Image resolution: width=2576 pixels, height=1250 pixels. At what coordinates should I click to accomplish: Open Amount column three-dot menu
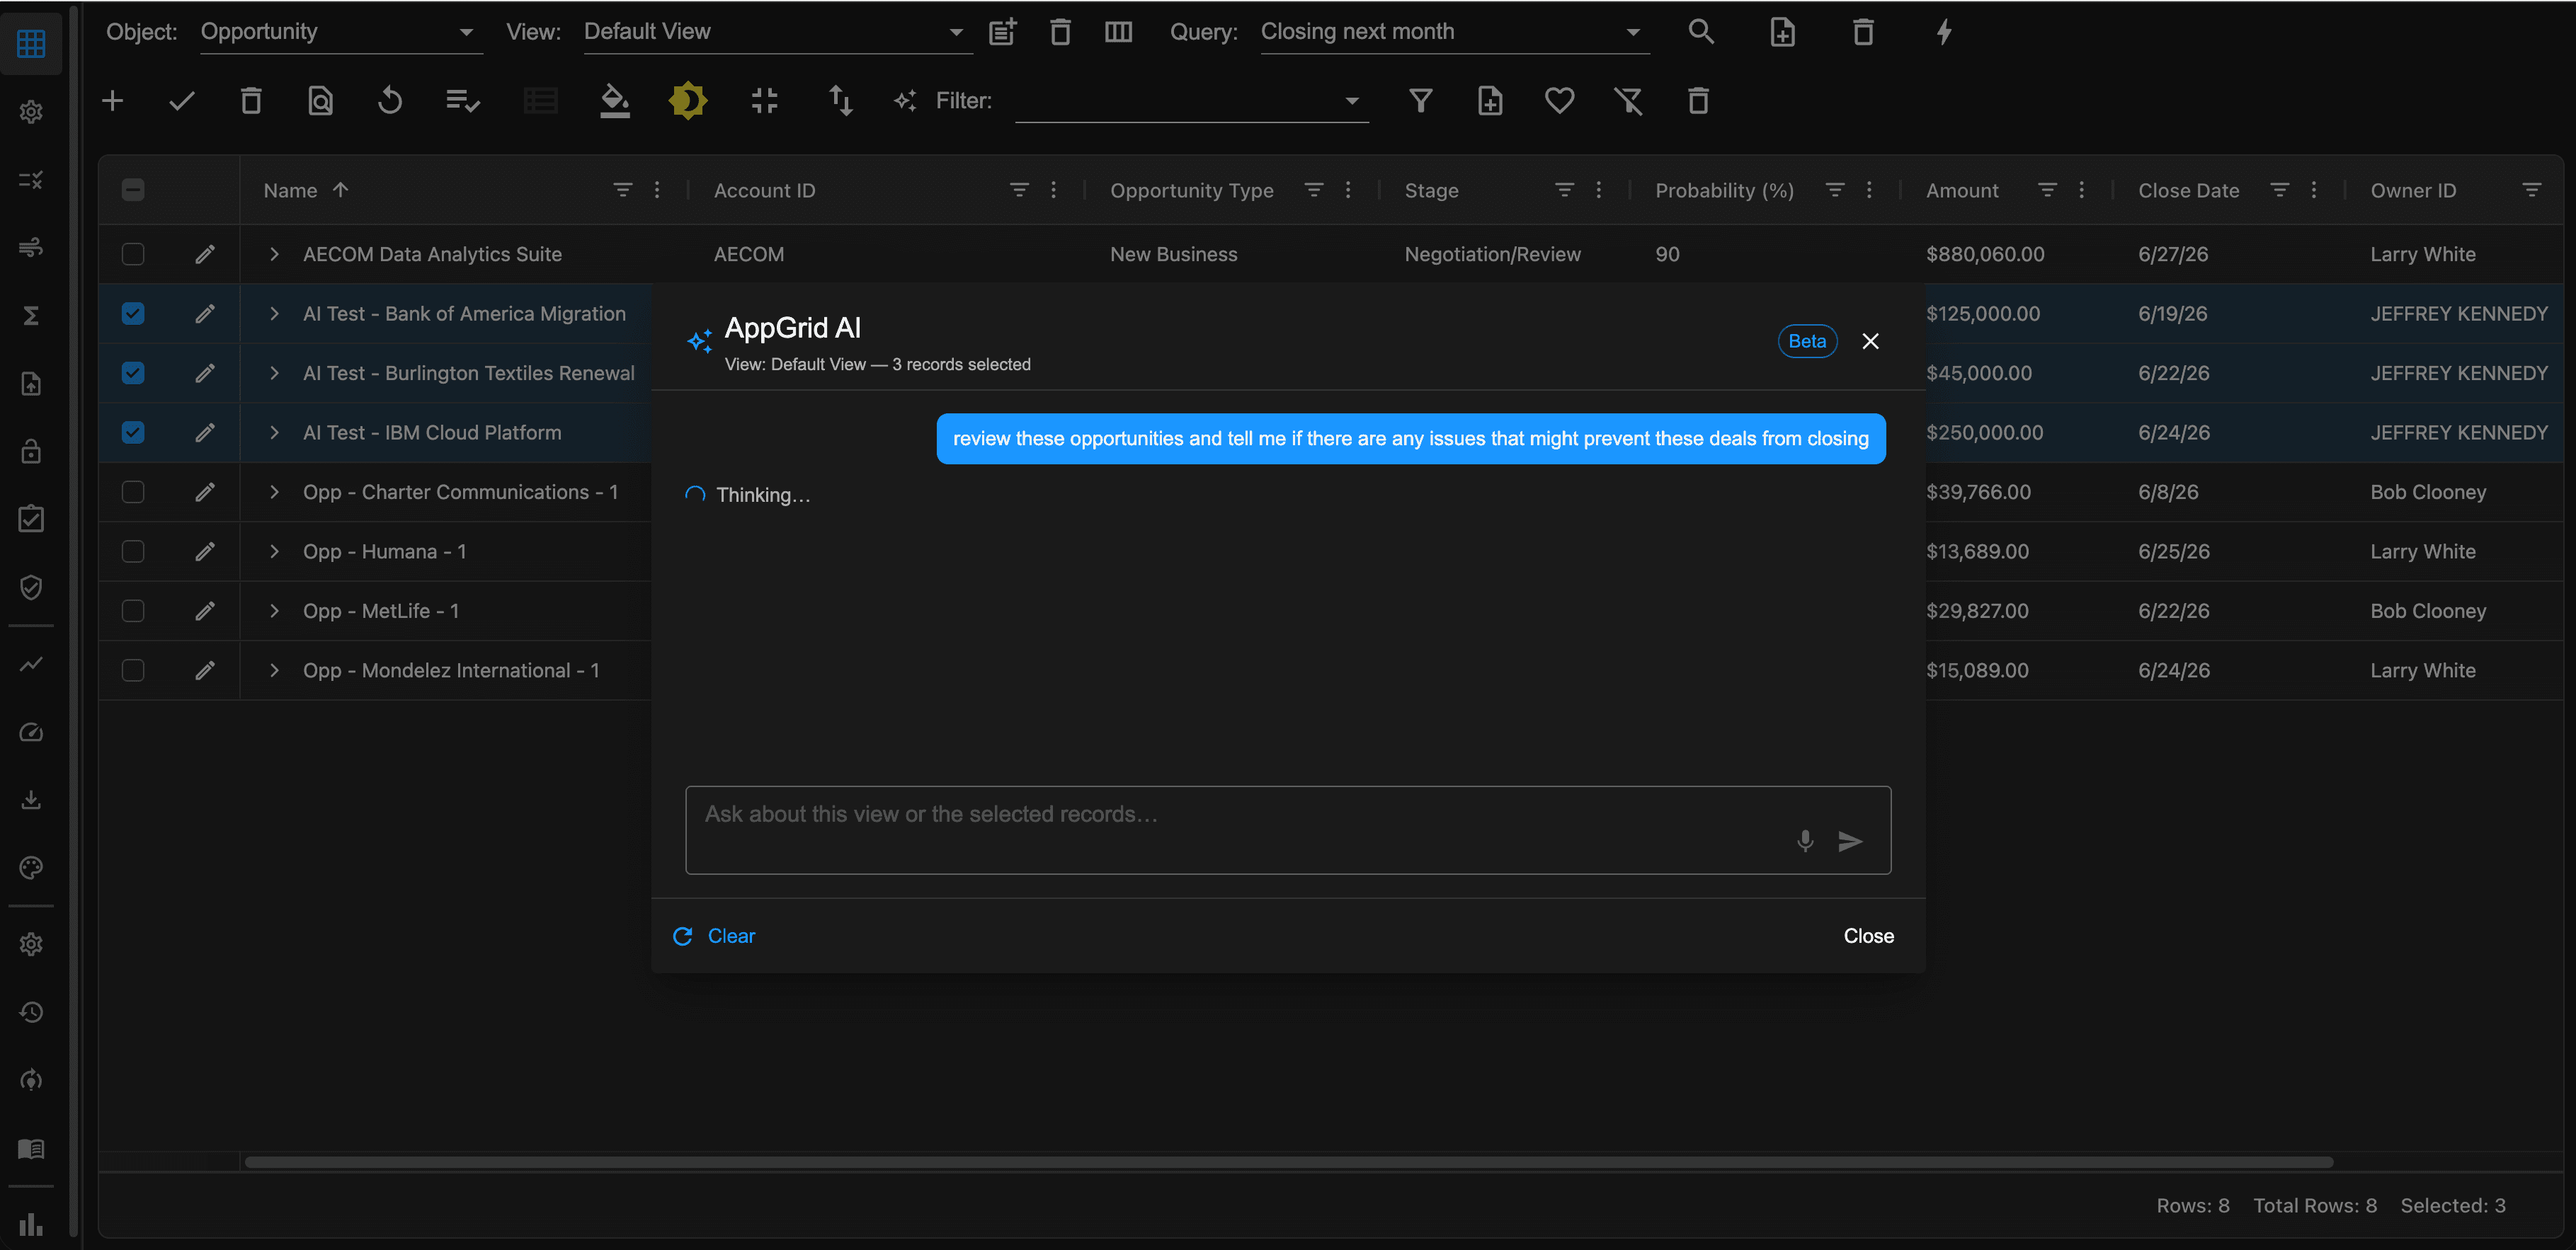point(2081,190)
